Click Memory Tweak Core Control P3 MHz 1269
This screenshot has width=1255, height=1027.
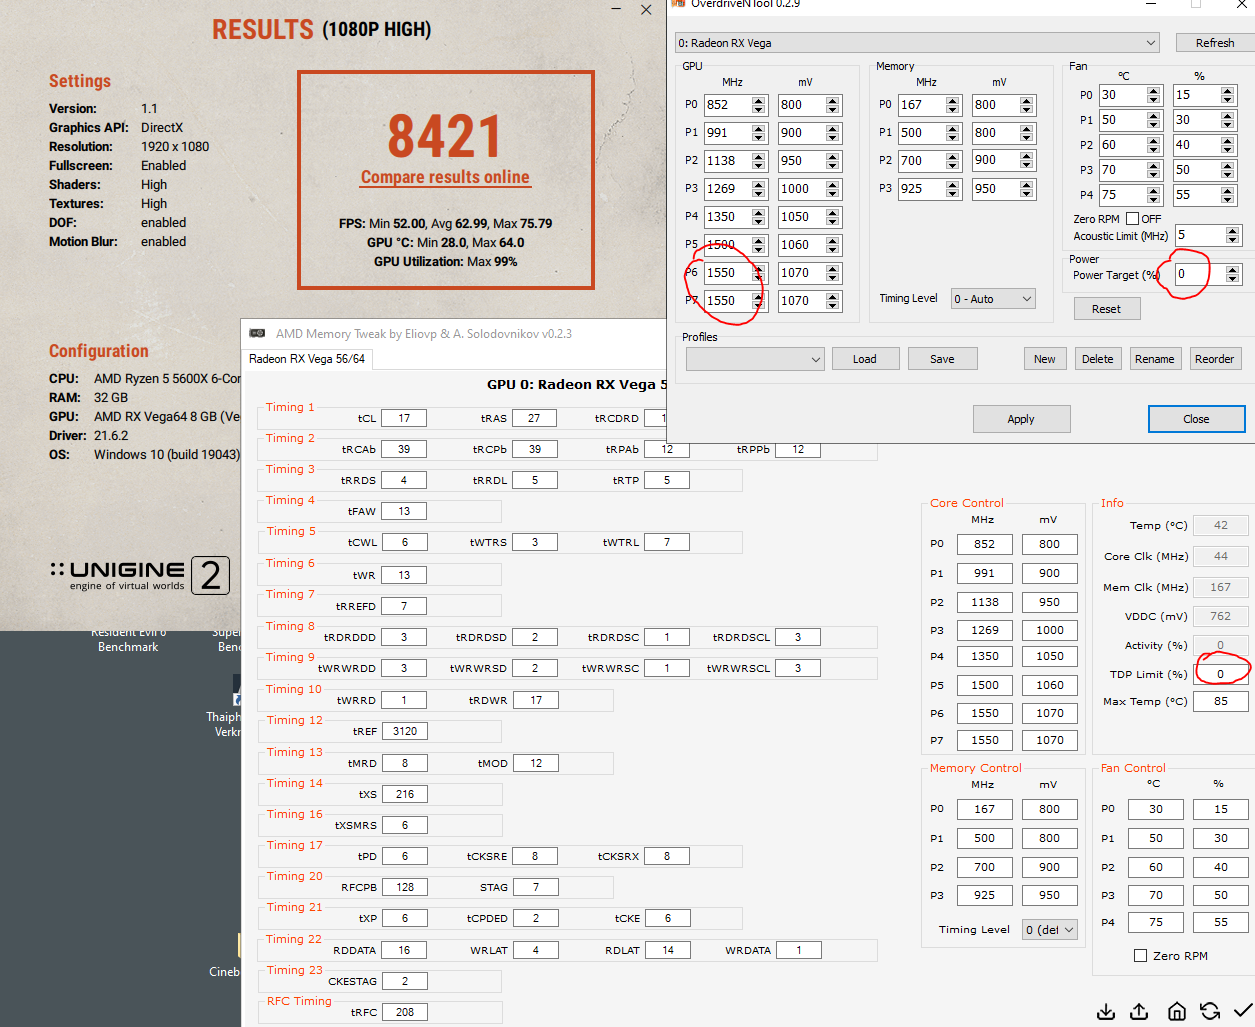(x=985, y=630)
